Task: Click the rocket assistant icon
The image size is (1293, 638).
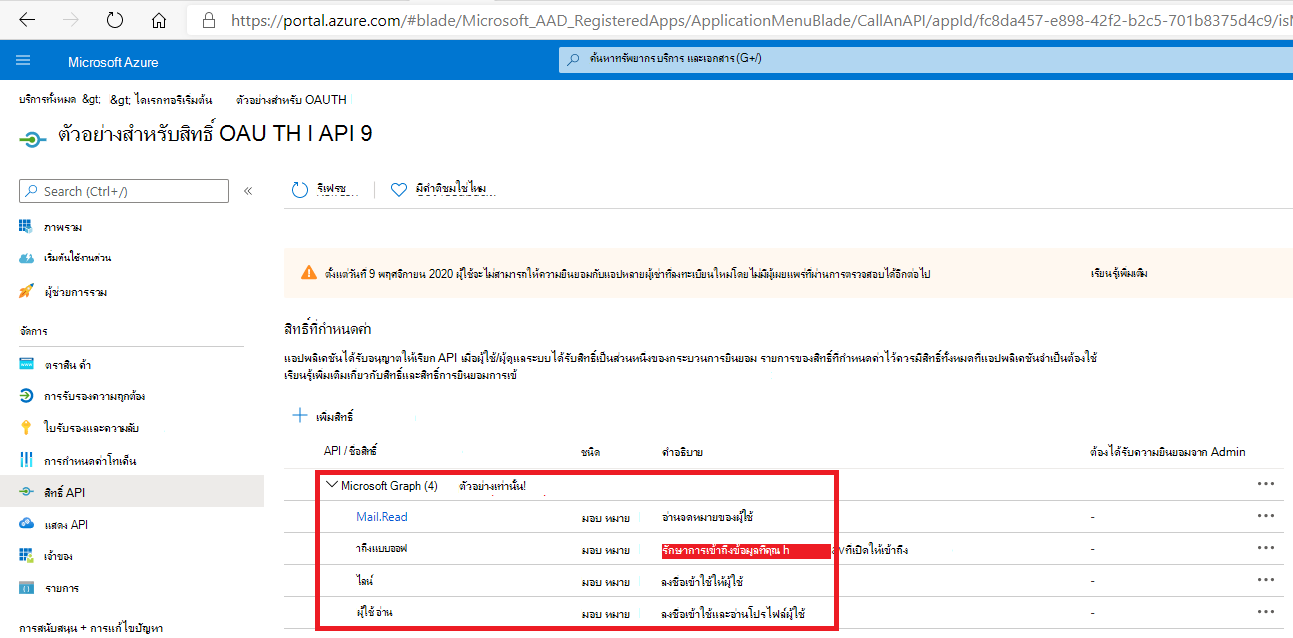Action: coord(26,291)
